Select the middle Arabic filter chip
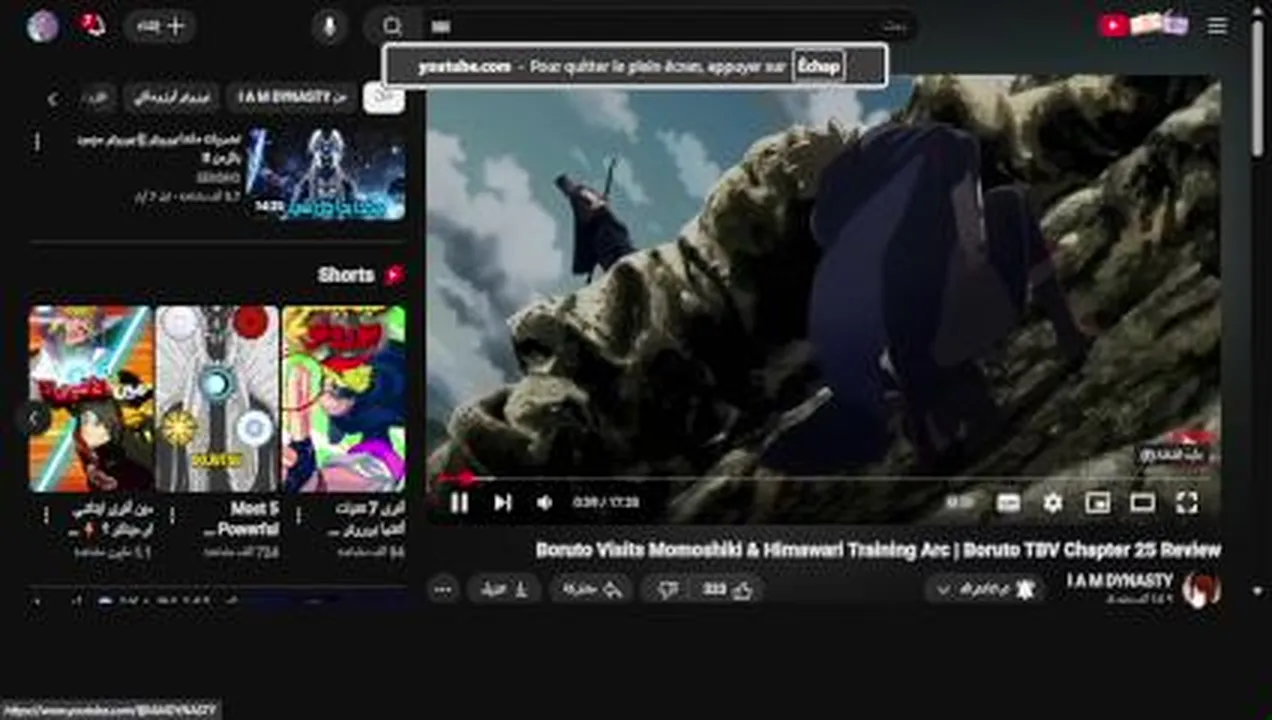 point(172,98)
